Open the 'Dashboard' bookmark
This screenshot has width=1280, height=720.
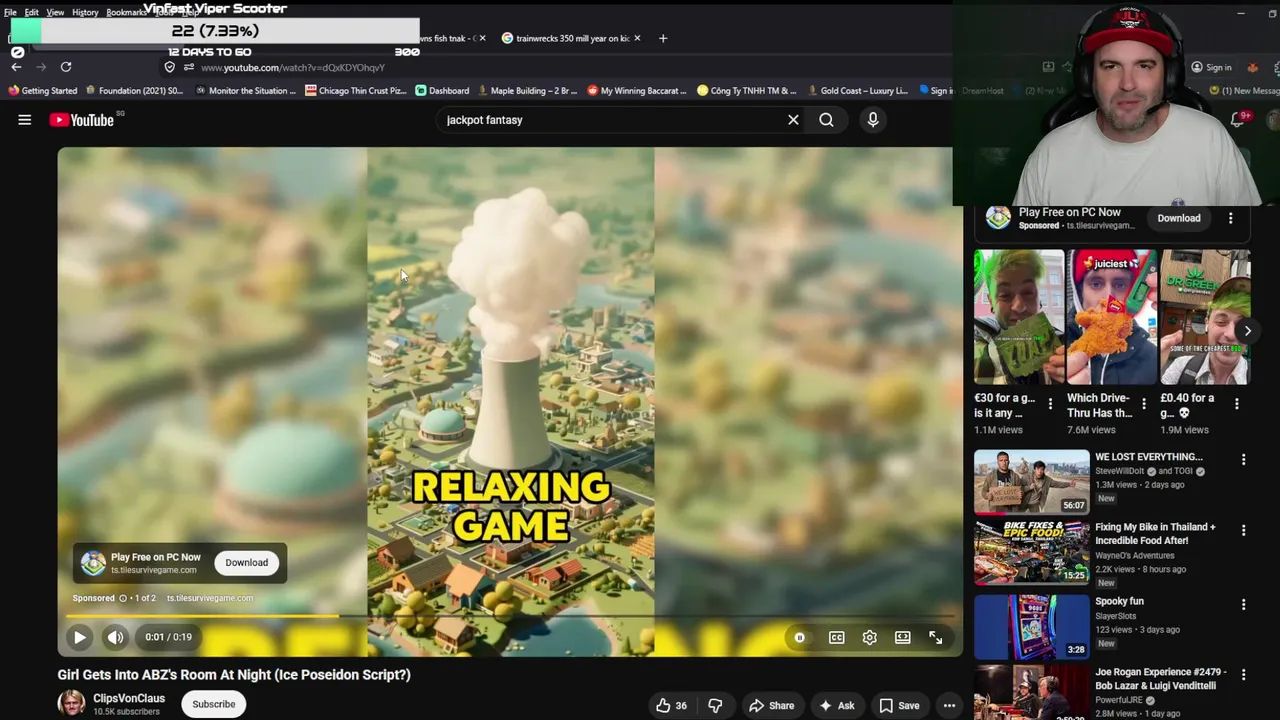[x=442, y=91]
